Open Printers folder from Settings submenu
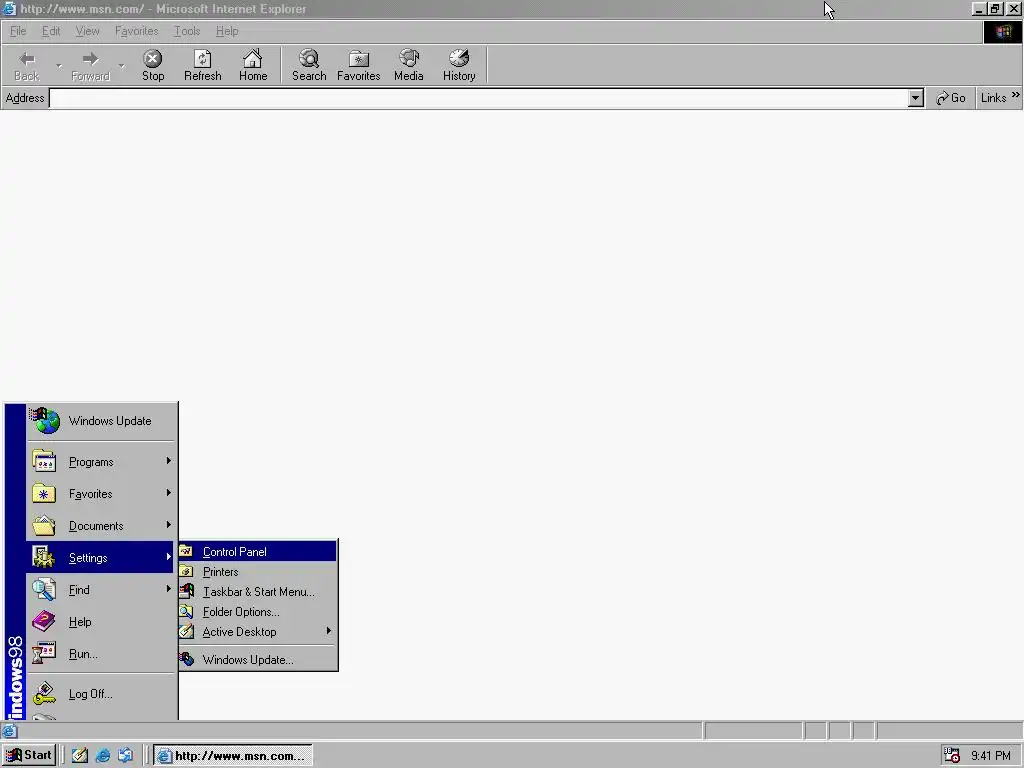Image resolution: width=1024 pixels, height=768 pixels. [x=258, y=572]
